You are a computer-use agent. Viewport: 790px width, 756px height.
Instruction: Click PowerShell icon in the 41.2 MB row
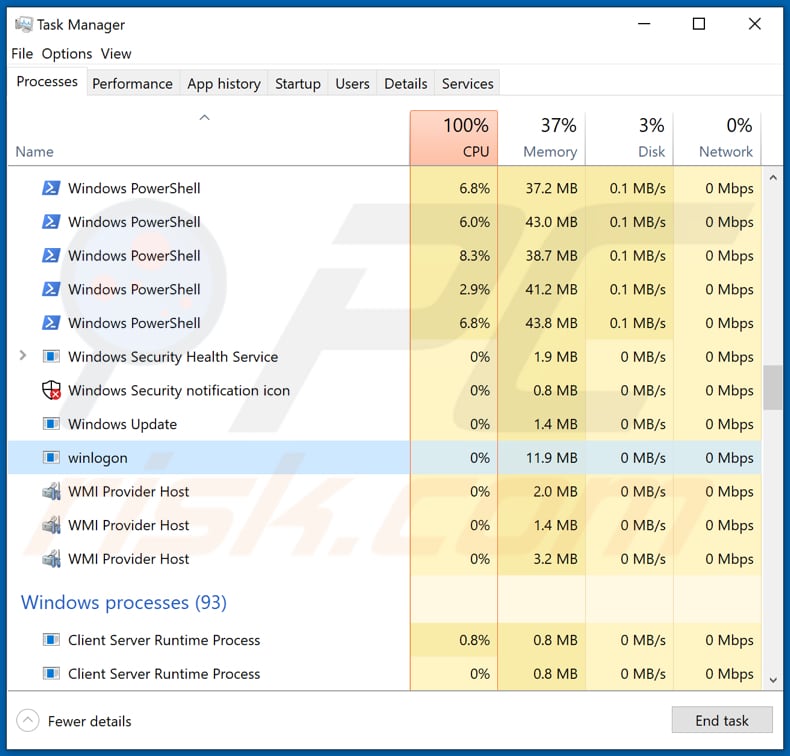pyautogui.click(x=51, y=289)
